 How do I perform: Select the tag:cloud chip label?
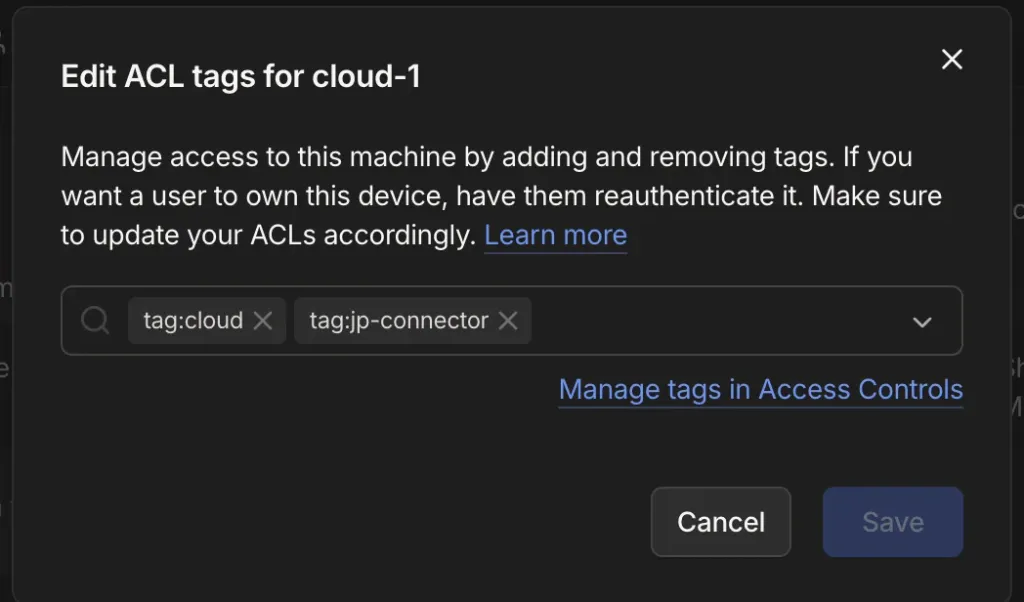(193, 321)
